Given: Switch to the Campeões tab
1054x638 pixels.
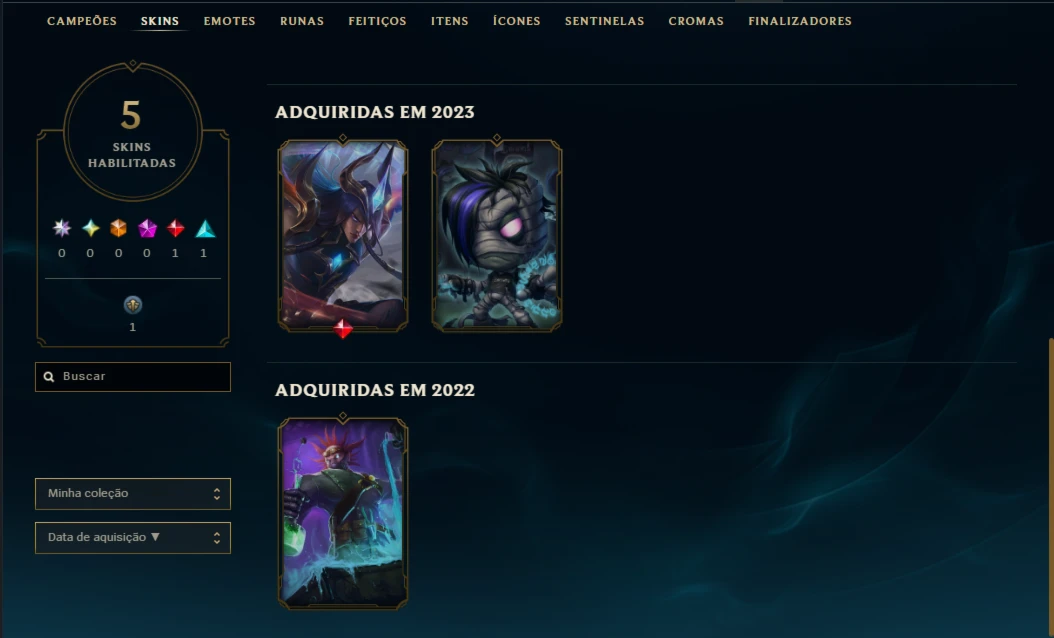Looking at the screenshot, I should (x=82, y=21).
